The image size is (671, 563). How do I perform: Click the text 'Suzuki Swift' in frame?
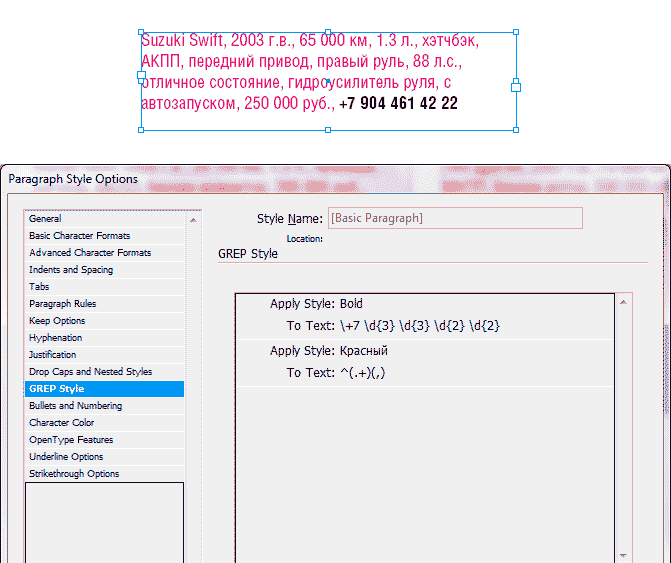tap(182, 40)
